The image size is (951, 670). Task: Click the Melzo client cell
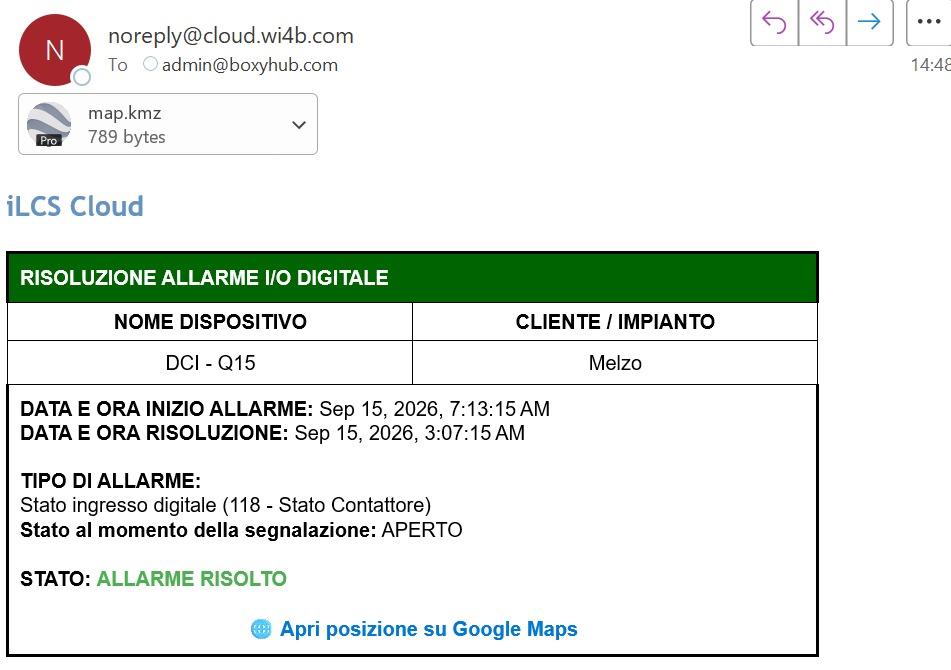pyautogui.click(x=615, y=363)
